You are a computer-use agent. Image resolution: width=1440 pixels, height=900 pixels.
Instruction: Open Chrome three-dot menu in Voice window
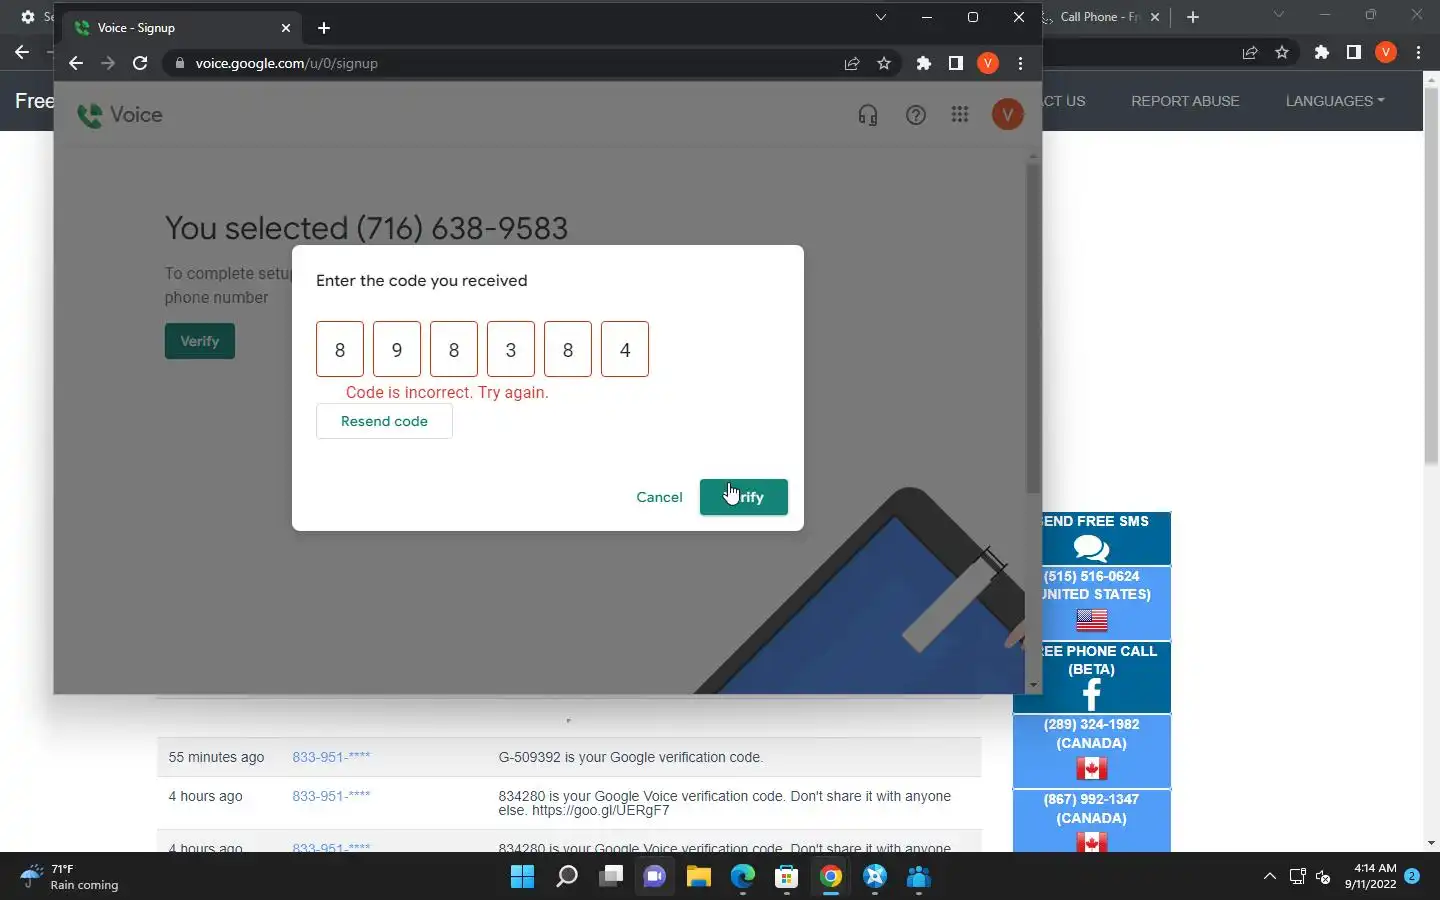(x=1020, y=63)
